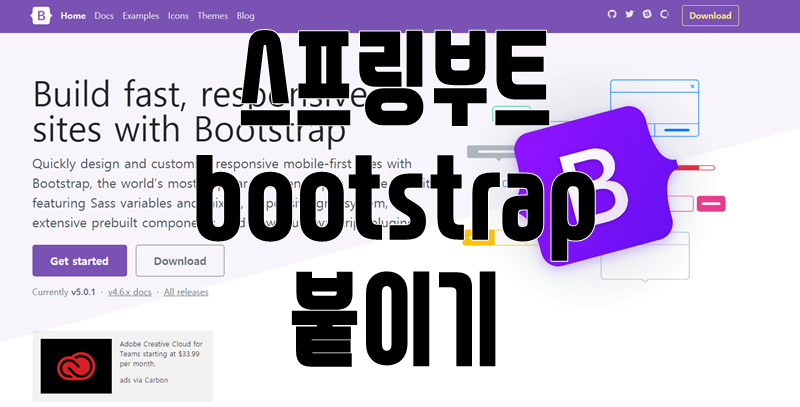This screenshot has height=407, width=800.
Task: Open the Docs nav item
Action: coord(104,16)
